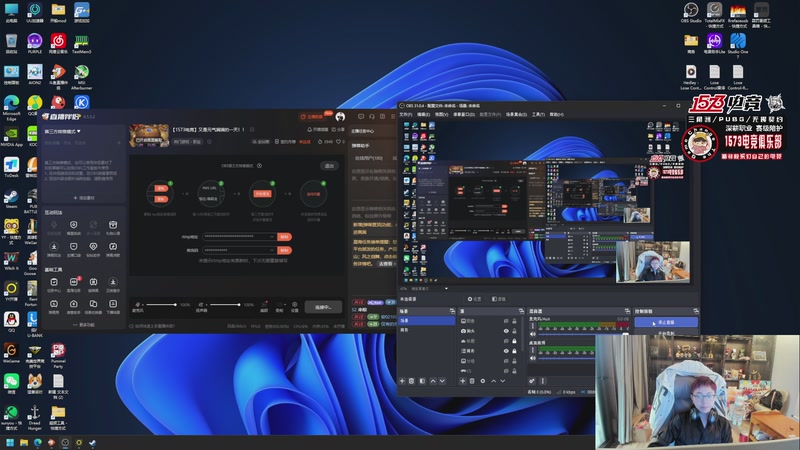Viewport: 800px width, 450px height.
Task: Open the gift box icon in interactive tools
Action: 113,225
